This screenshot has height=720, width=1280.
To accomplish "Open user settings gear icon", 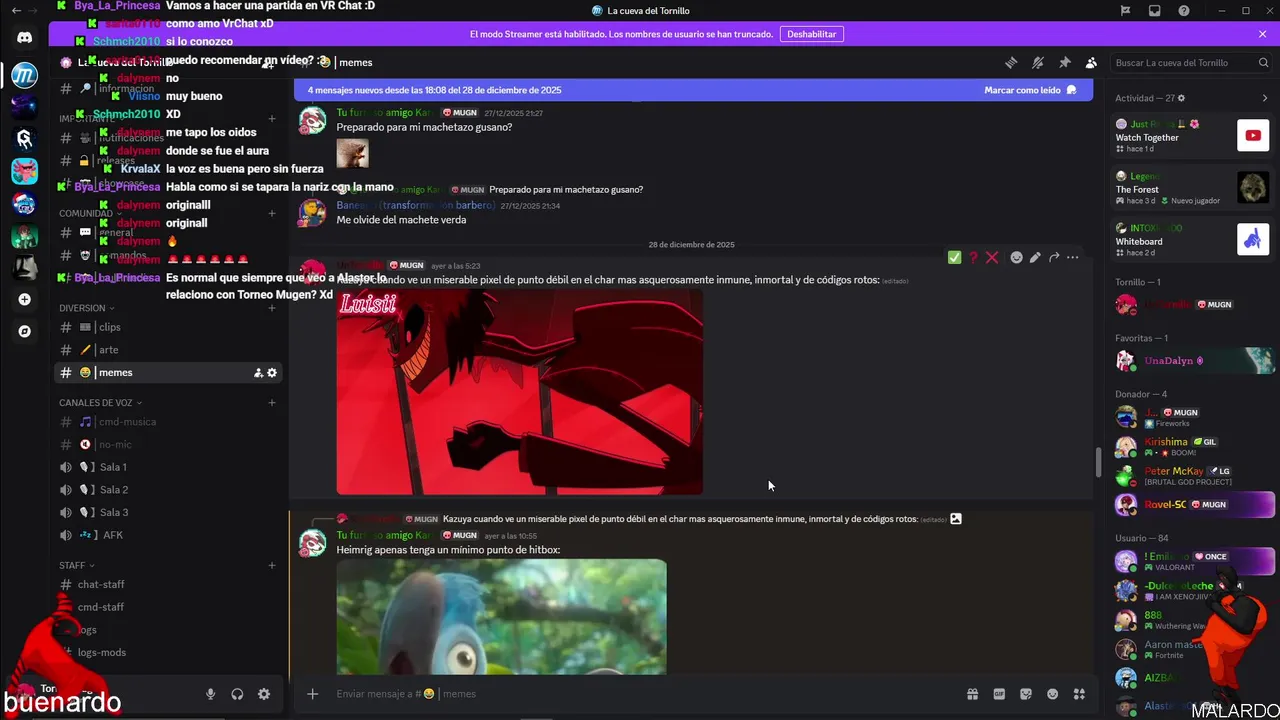I will (x=264, y=694).
